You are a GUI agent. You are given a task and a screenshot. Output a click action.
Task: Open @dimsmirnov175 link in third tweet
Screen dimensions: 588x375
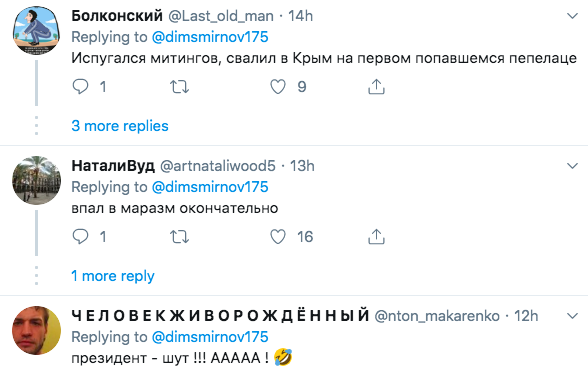pos(210,337)
